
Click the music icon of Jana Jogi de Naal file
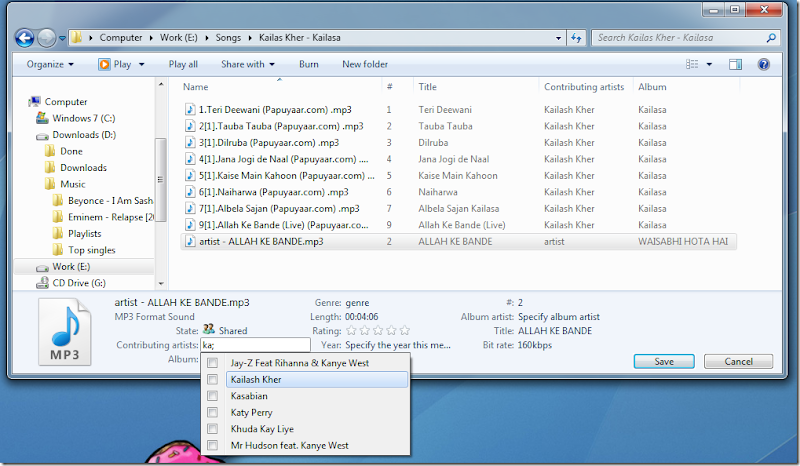(190, 159)
